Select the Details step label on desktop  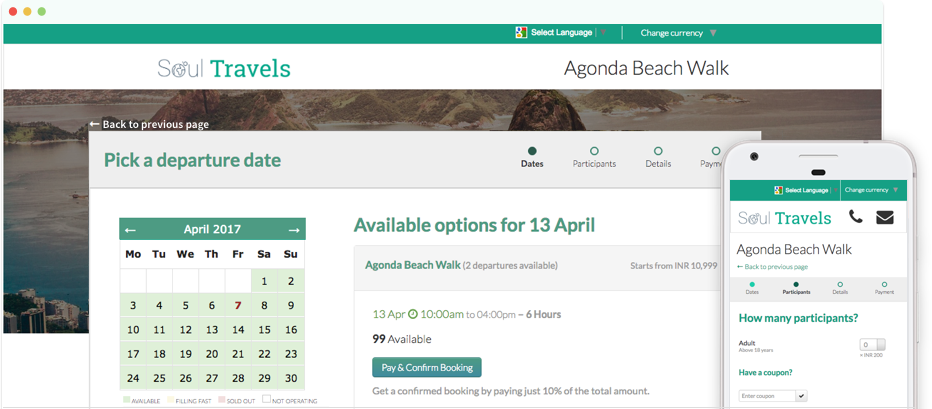tap(658, 164)
